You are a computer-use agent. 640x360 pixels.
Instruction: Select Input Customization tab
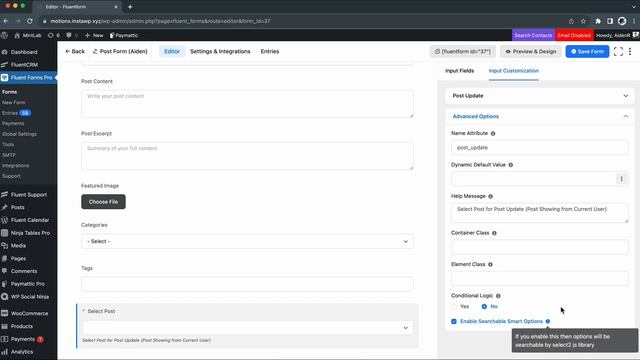pyautogui.click(x=513, y=71)
